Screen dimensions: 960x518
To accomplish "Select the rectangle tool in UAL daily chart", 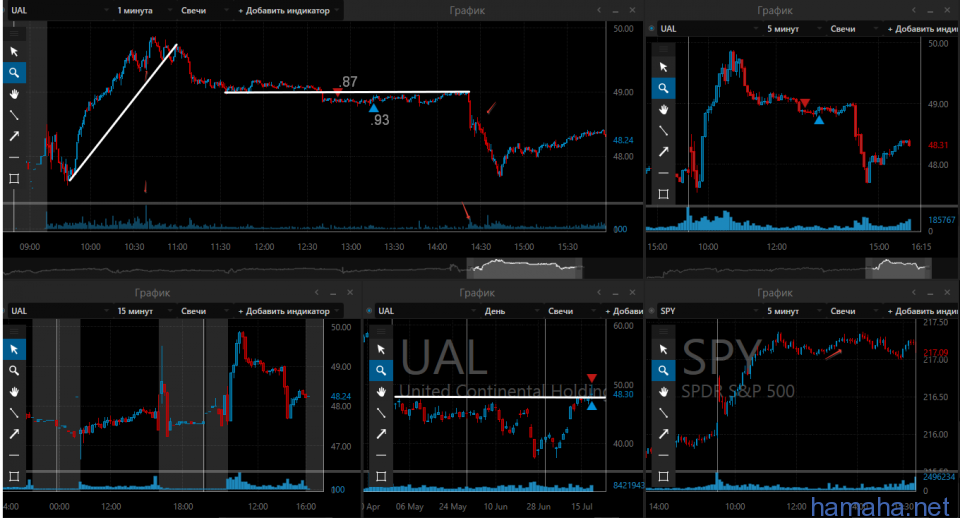I will [x=381, y=476].
